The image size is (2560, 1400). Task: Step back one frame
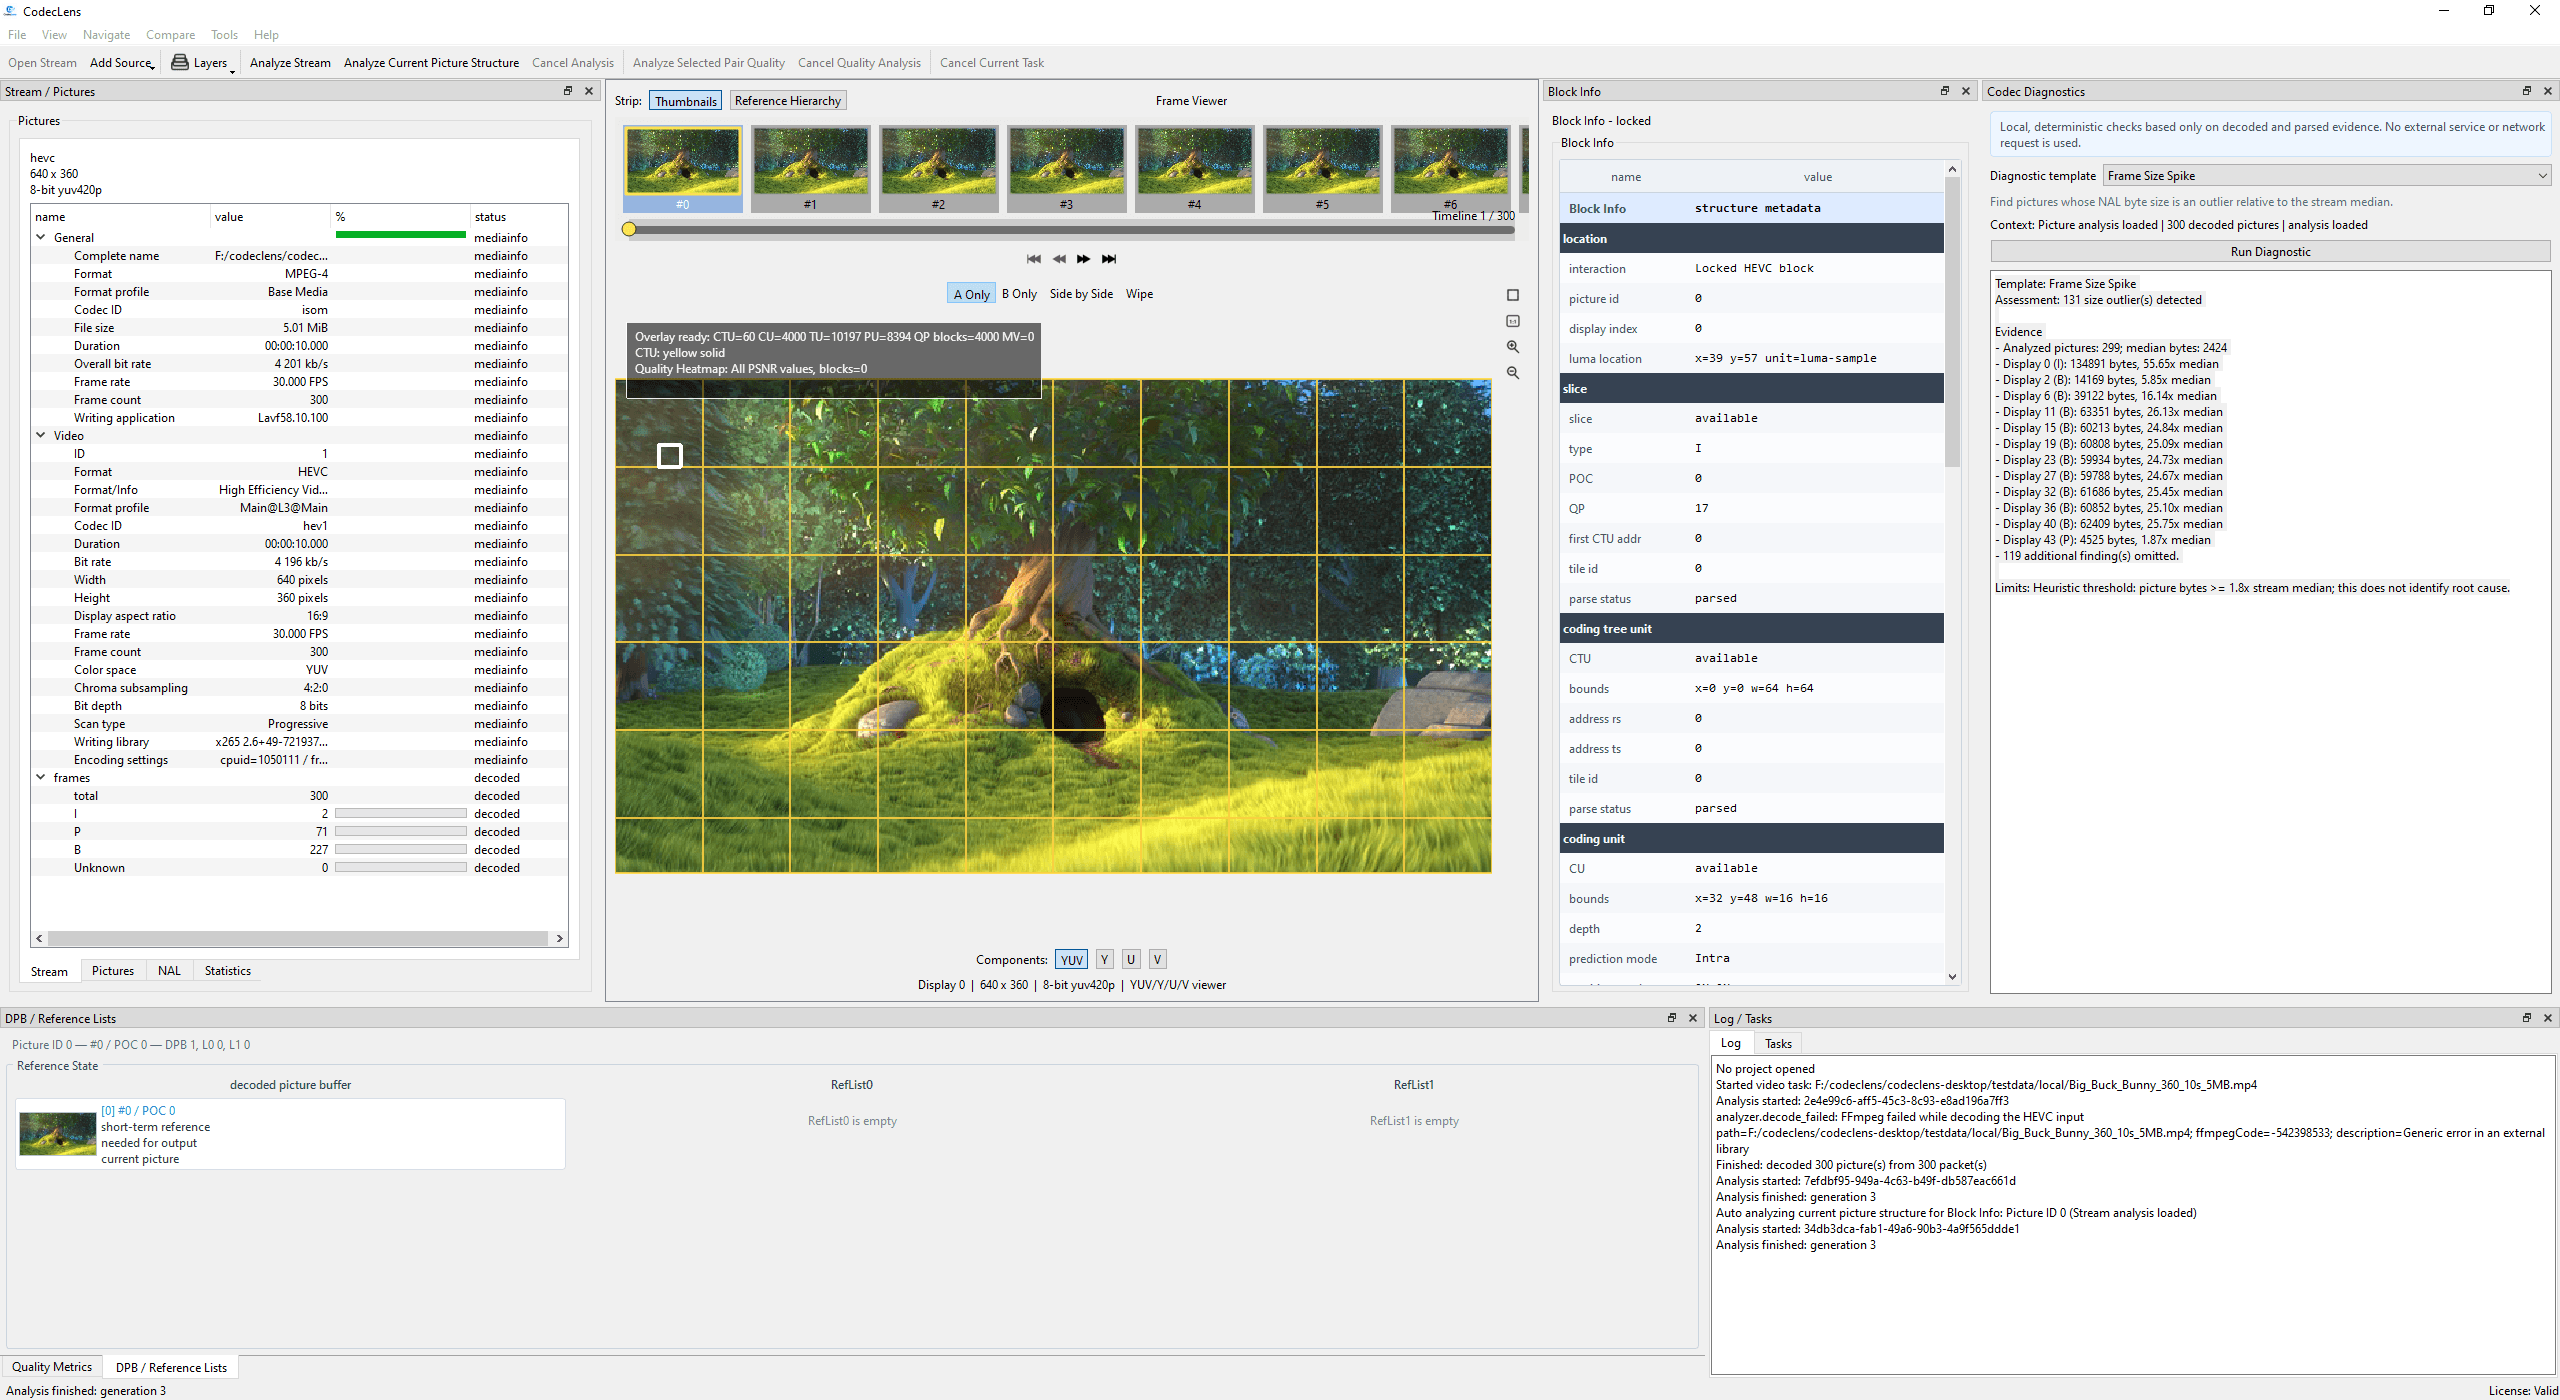coord(1059,259)
